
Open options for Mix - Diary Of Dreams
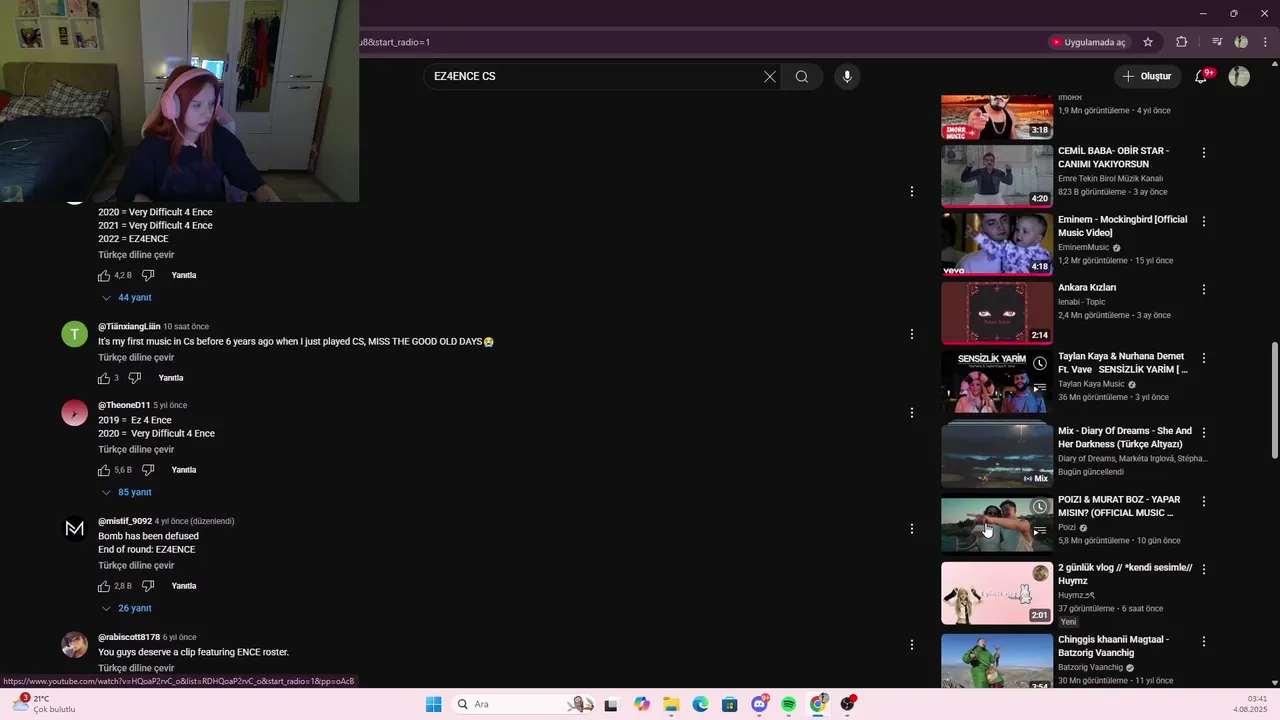[x=1204, y=433]
